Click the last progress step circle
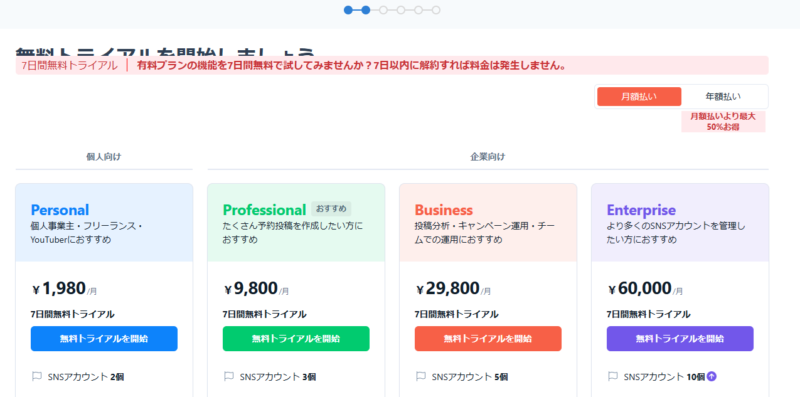This screenshot has width=800, height=397. click(x=436, y=10)
